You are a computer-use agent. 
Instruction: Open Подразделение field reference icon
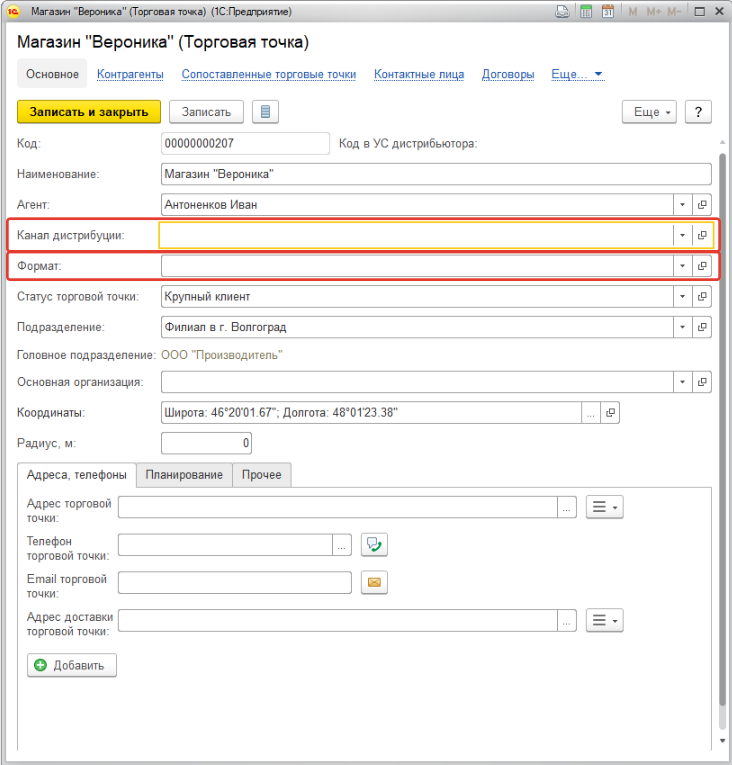point(702,327)
